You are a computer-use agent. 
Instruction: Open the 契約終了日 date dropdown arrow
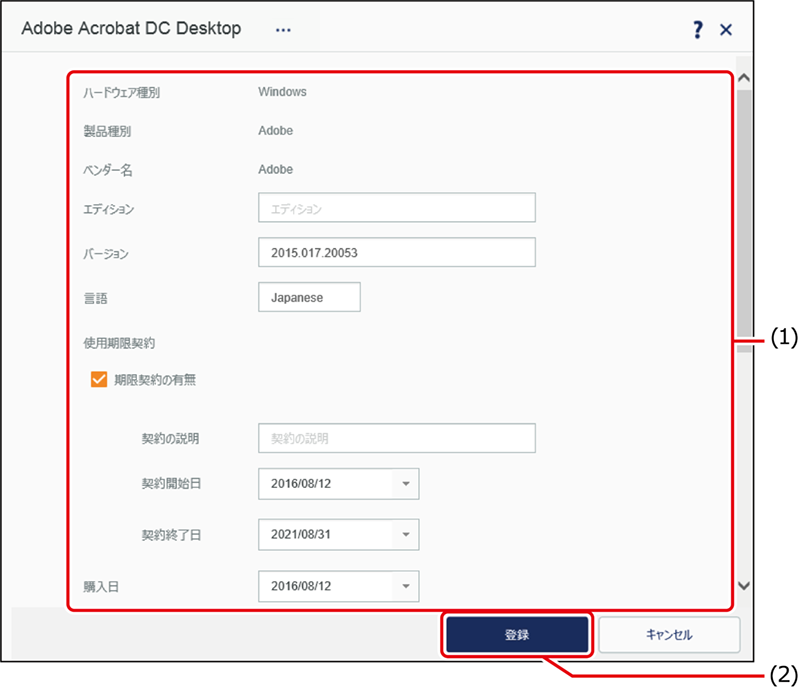pyautogui.click(x=406, y=535)
